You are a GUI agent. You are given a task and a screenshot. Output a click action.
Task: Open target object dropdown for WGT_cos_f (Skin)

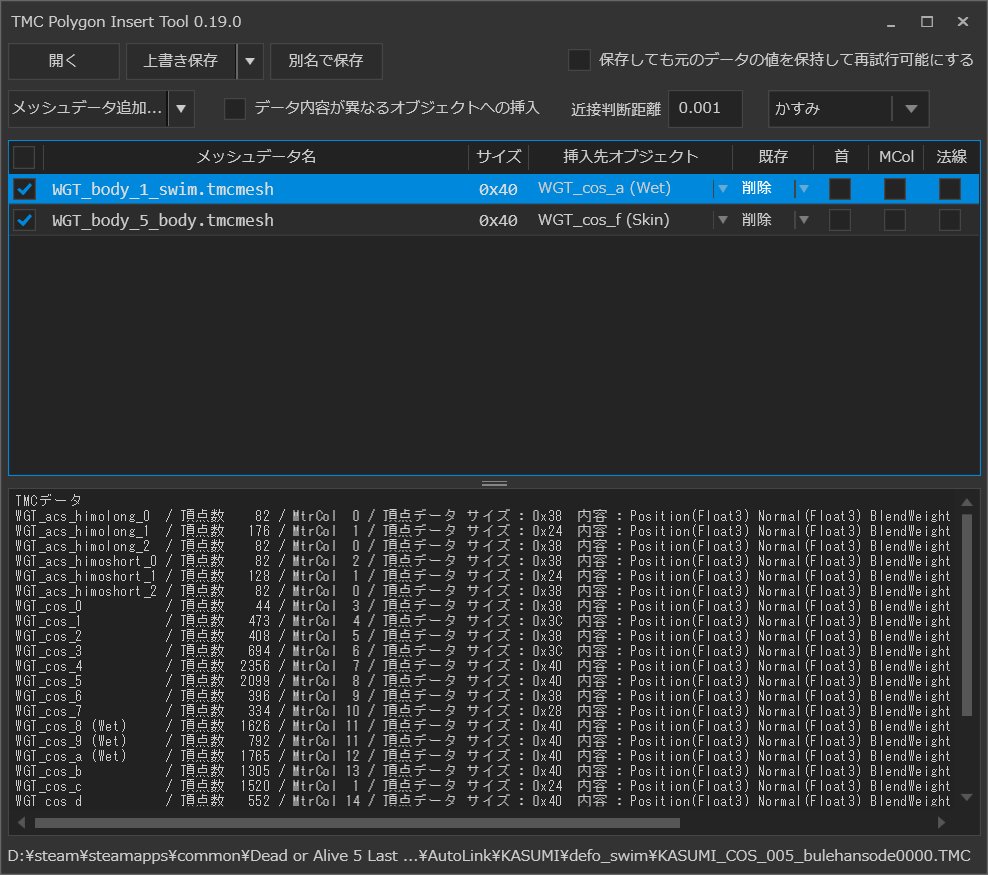(723, 220)
